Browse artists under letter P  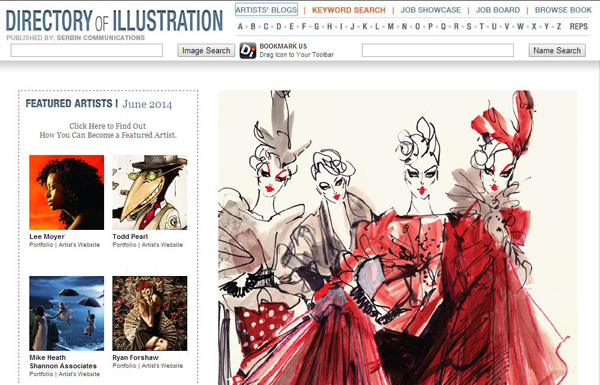point(430,26)
